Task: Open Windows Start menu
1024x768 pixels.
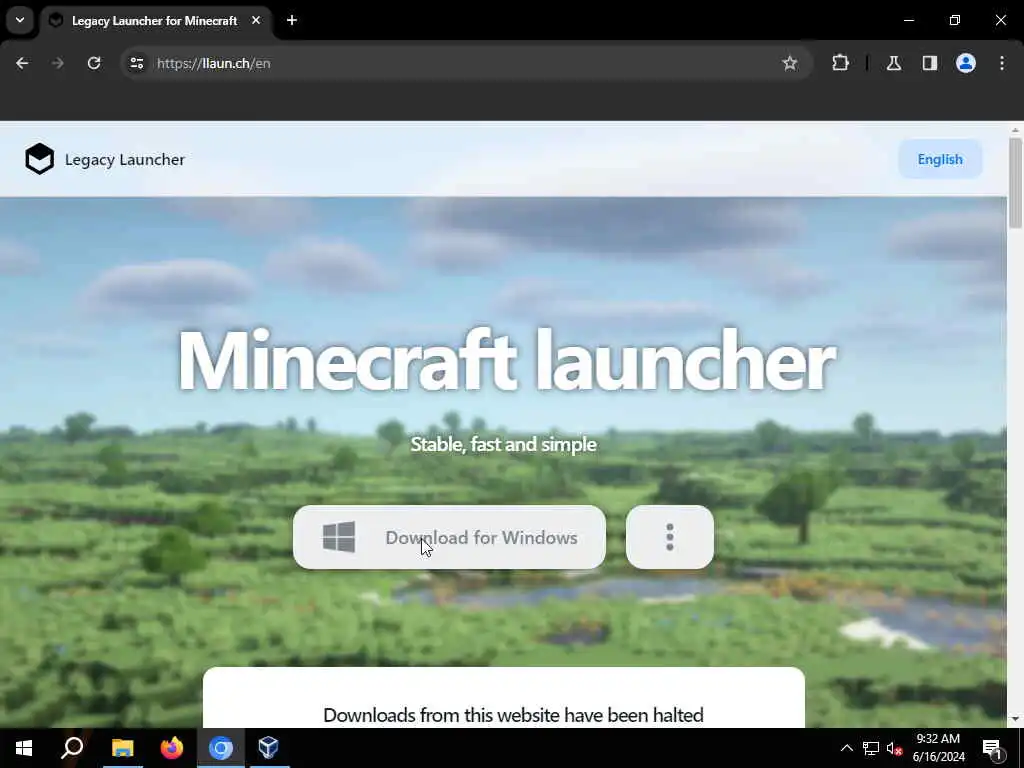Action: pyautogui.click(x=24, y=748)
